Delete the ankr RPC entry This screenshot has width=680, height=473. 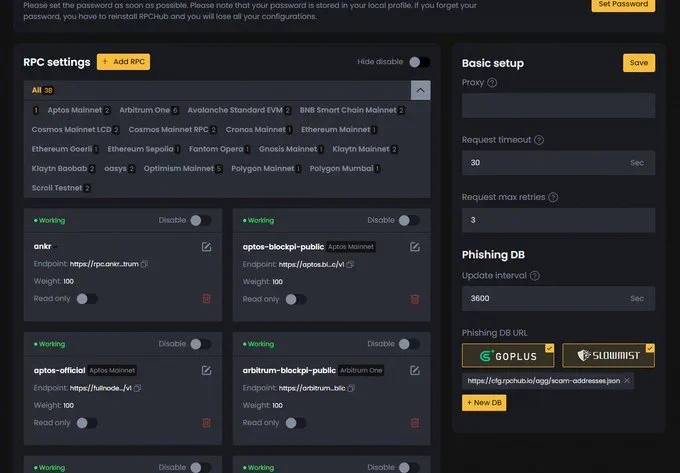[x=206, y=298]
